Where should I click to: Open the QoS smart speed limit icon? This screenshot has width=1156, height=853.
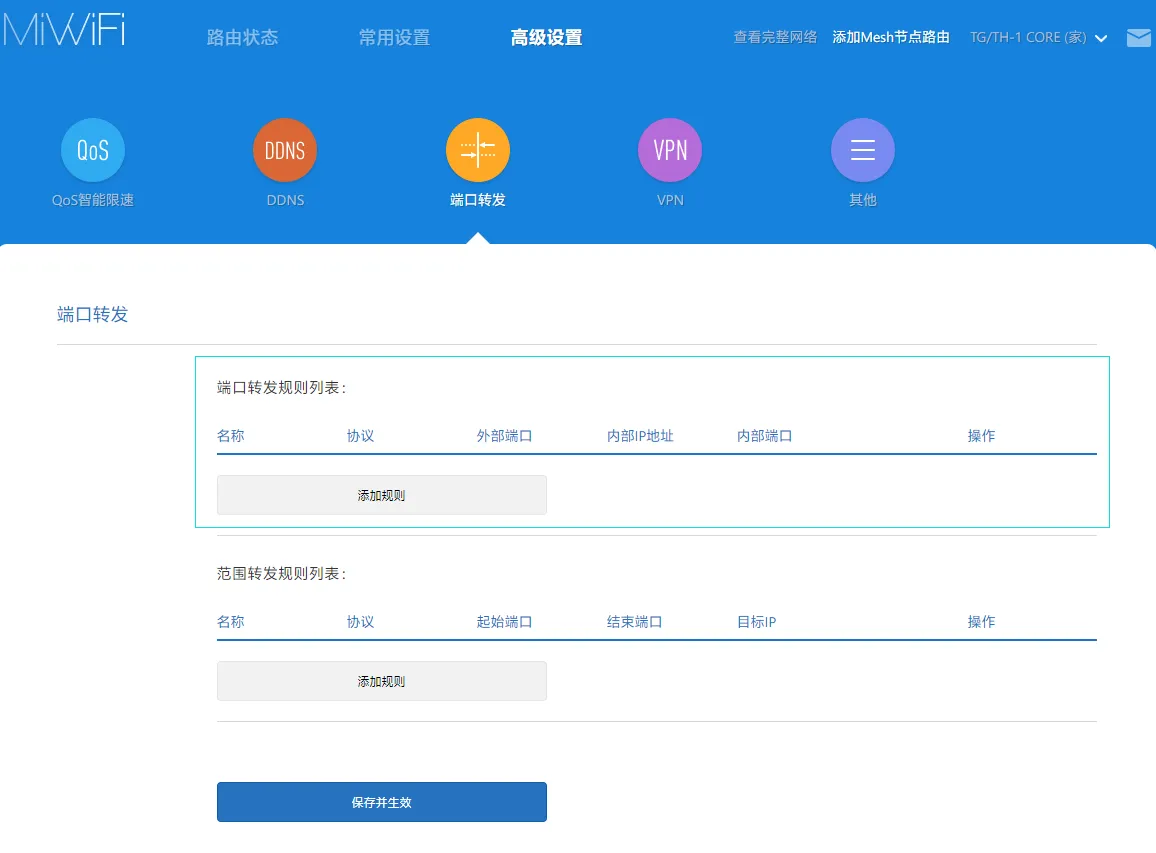click(93, 150)
